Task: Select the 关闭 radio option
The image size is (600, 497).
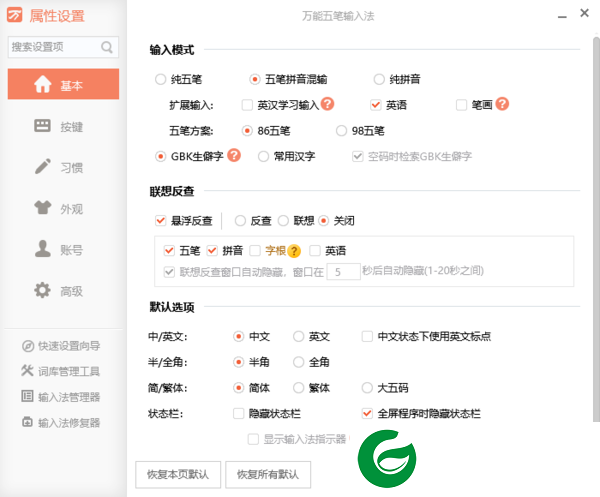Action: pyautogui.click(x=324, y=221)
